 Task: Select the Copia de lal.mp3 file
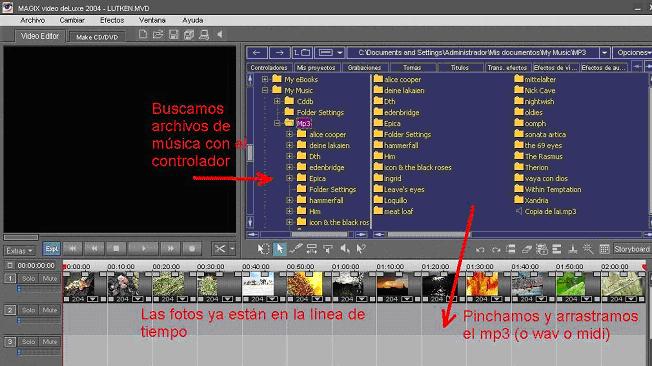coord(550,211)
